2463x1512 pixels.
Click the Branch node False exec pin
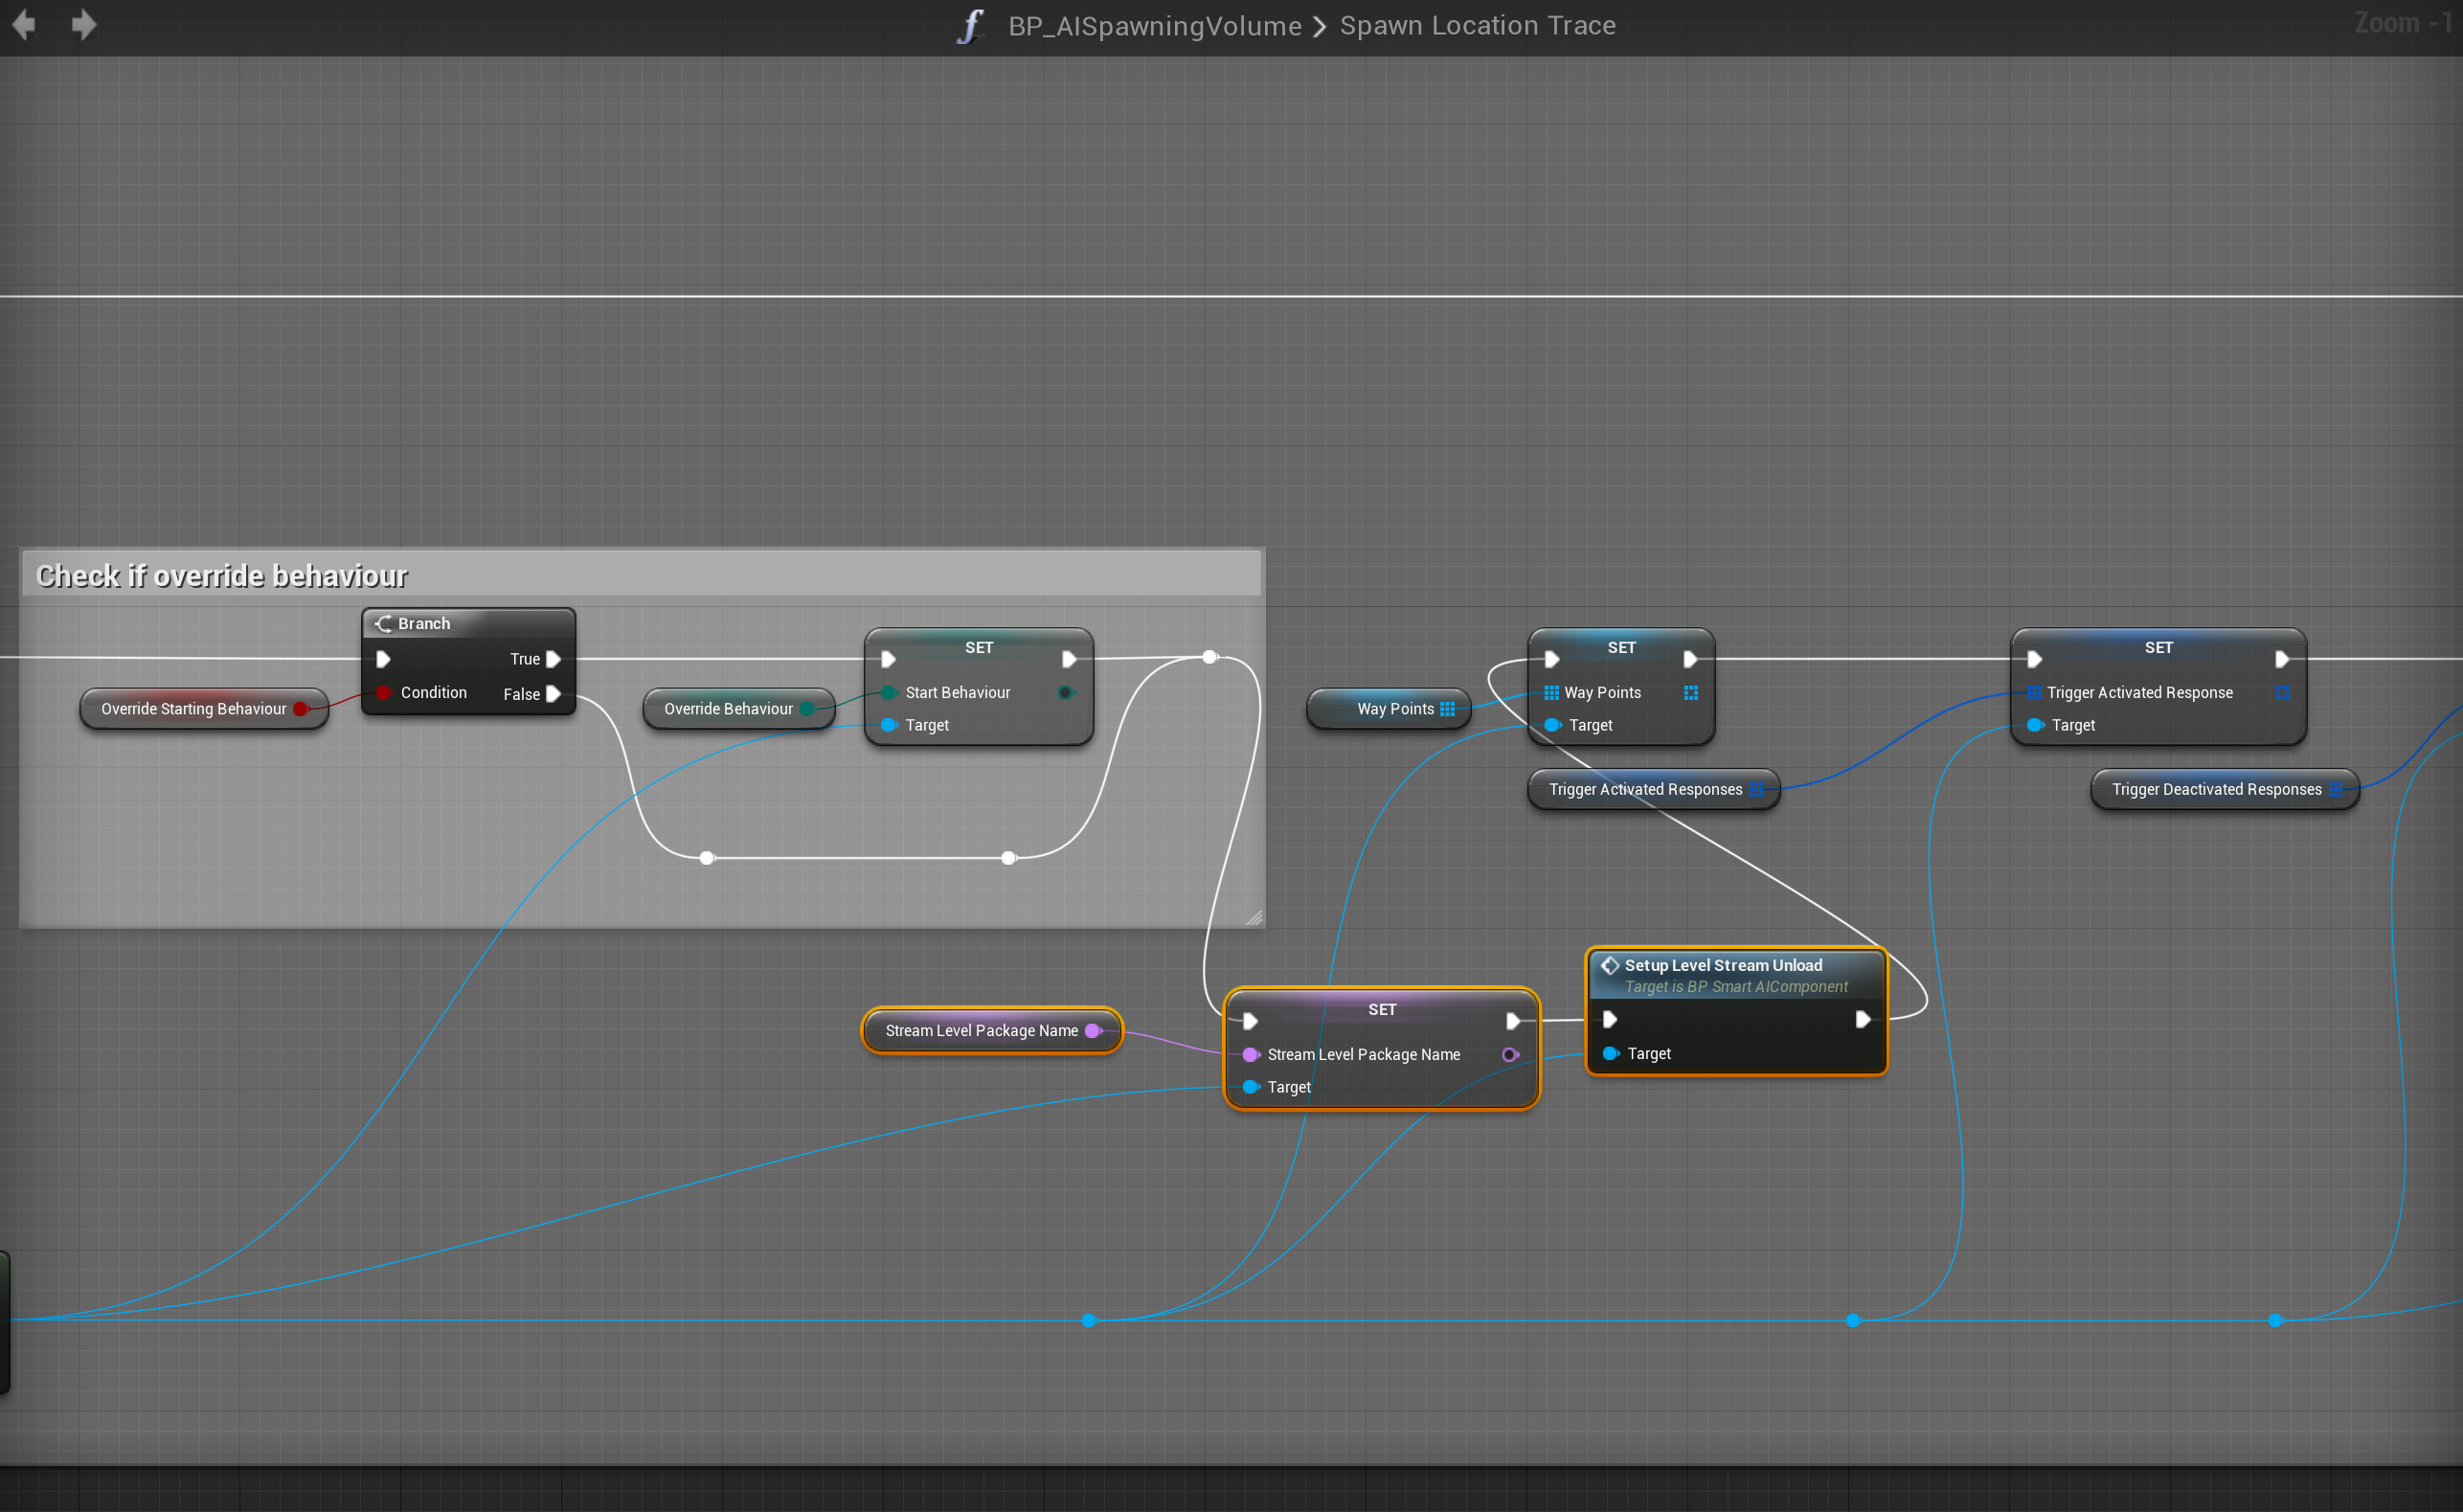[x=553, y=694]
